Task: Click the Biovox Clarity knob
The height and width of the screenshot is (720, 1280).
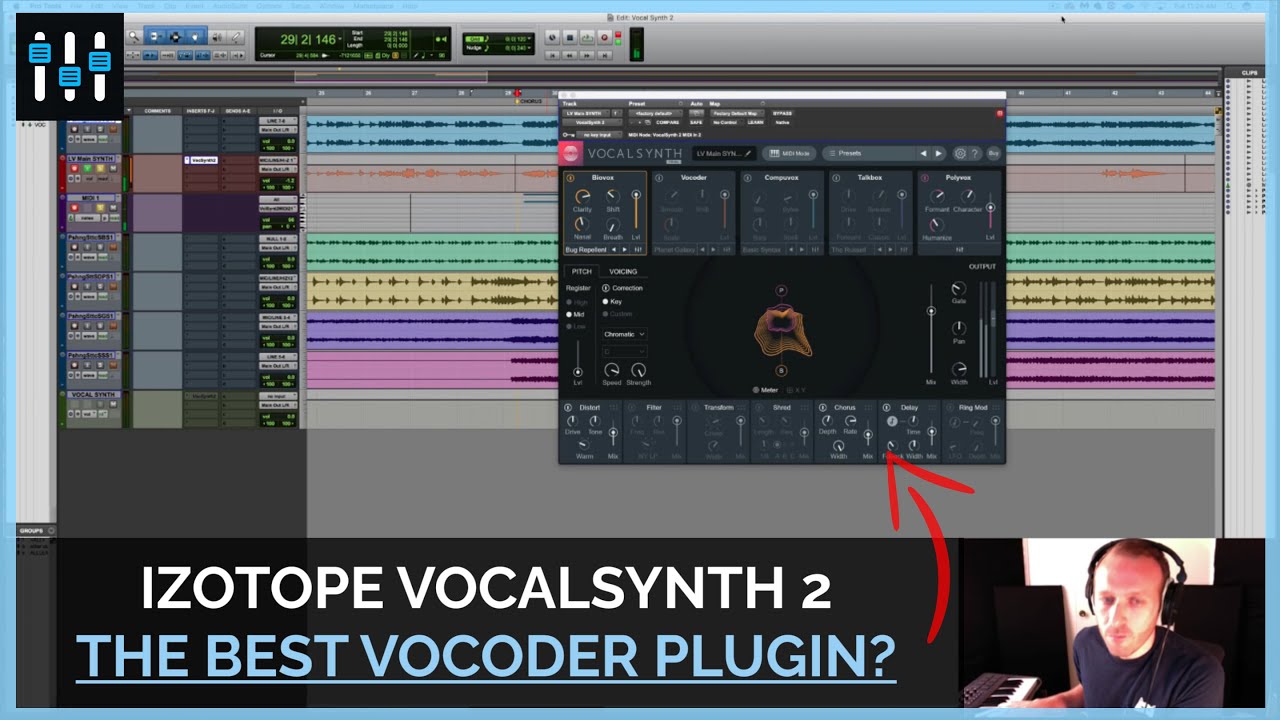Action: pyautogui.click(x=582, y=196)
